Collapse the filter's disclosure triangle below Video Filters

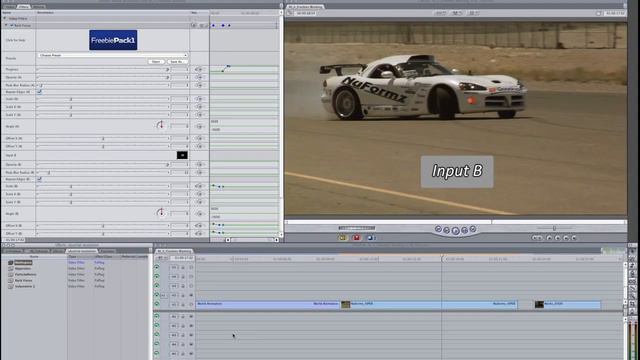point(6,25)
